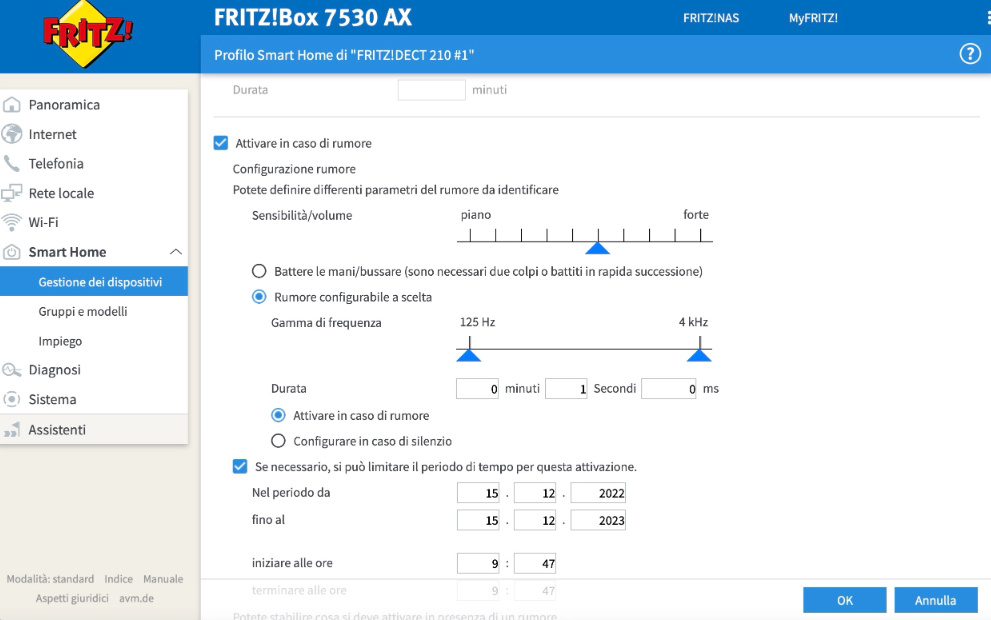This screenshot has height=620, width=991.
Task: Select 'Battere le mani/bussare' radio option
Action: click(259, 271)
